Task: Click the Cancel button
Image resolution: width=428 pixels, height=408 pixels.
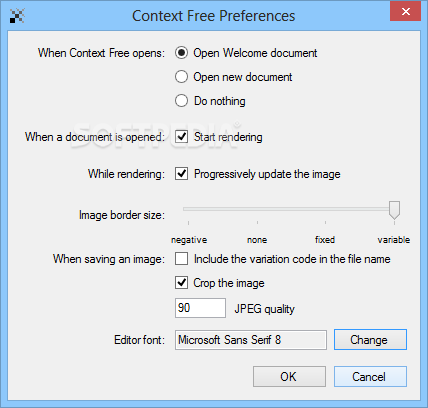Action: click(x=370, y=377)
